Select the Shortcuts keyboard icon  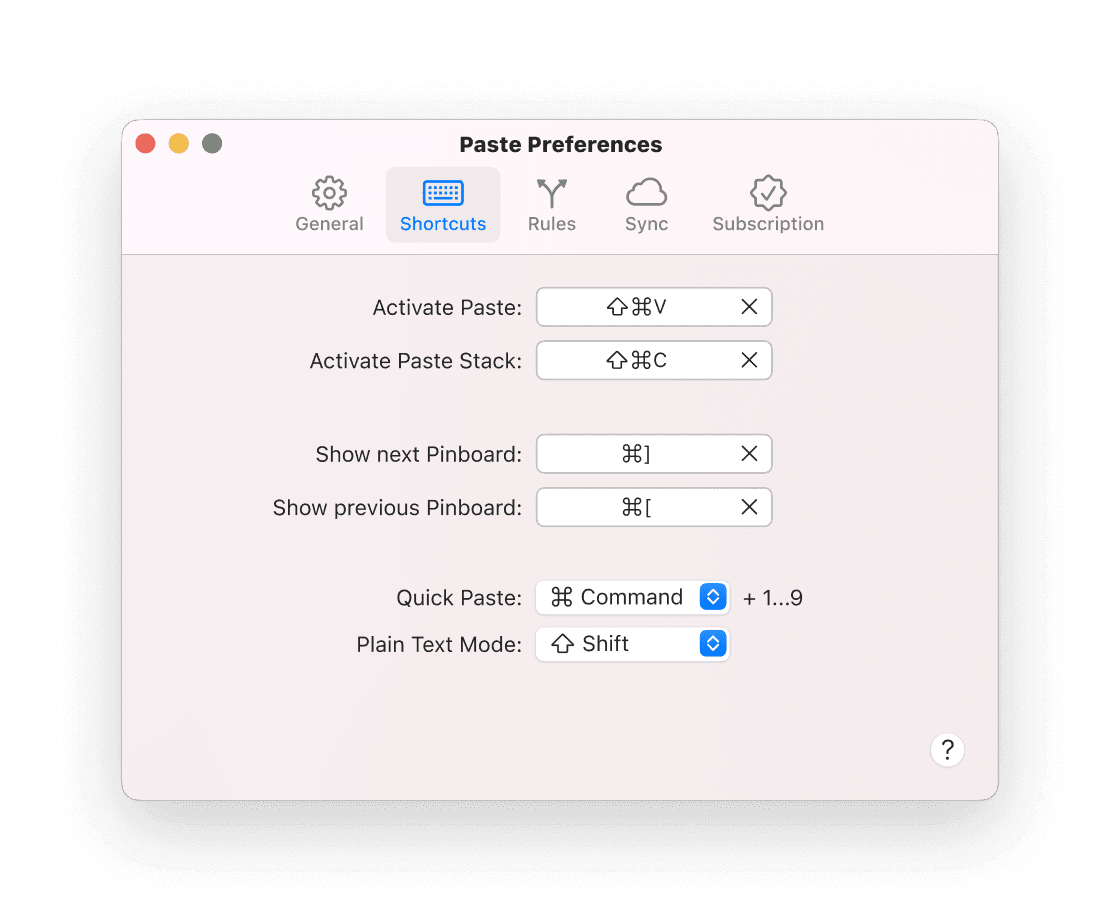click(443, 193)
